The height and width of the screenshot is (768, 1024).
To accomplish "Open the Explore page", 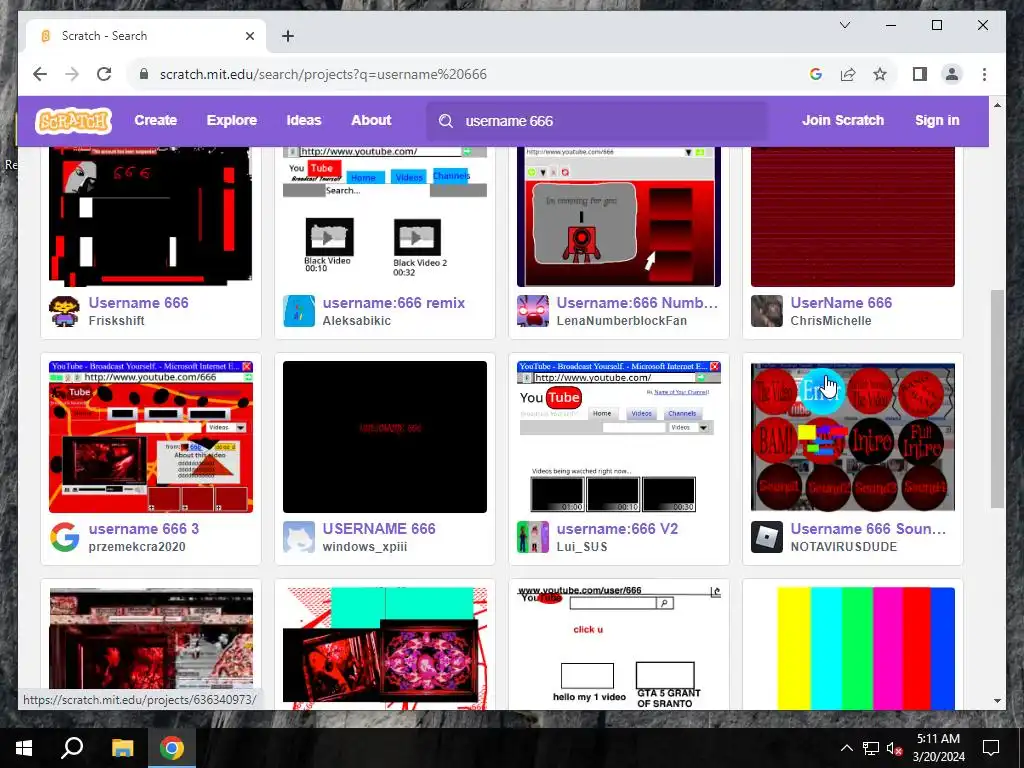I will (x=232, y=120).
